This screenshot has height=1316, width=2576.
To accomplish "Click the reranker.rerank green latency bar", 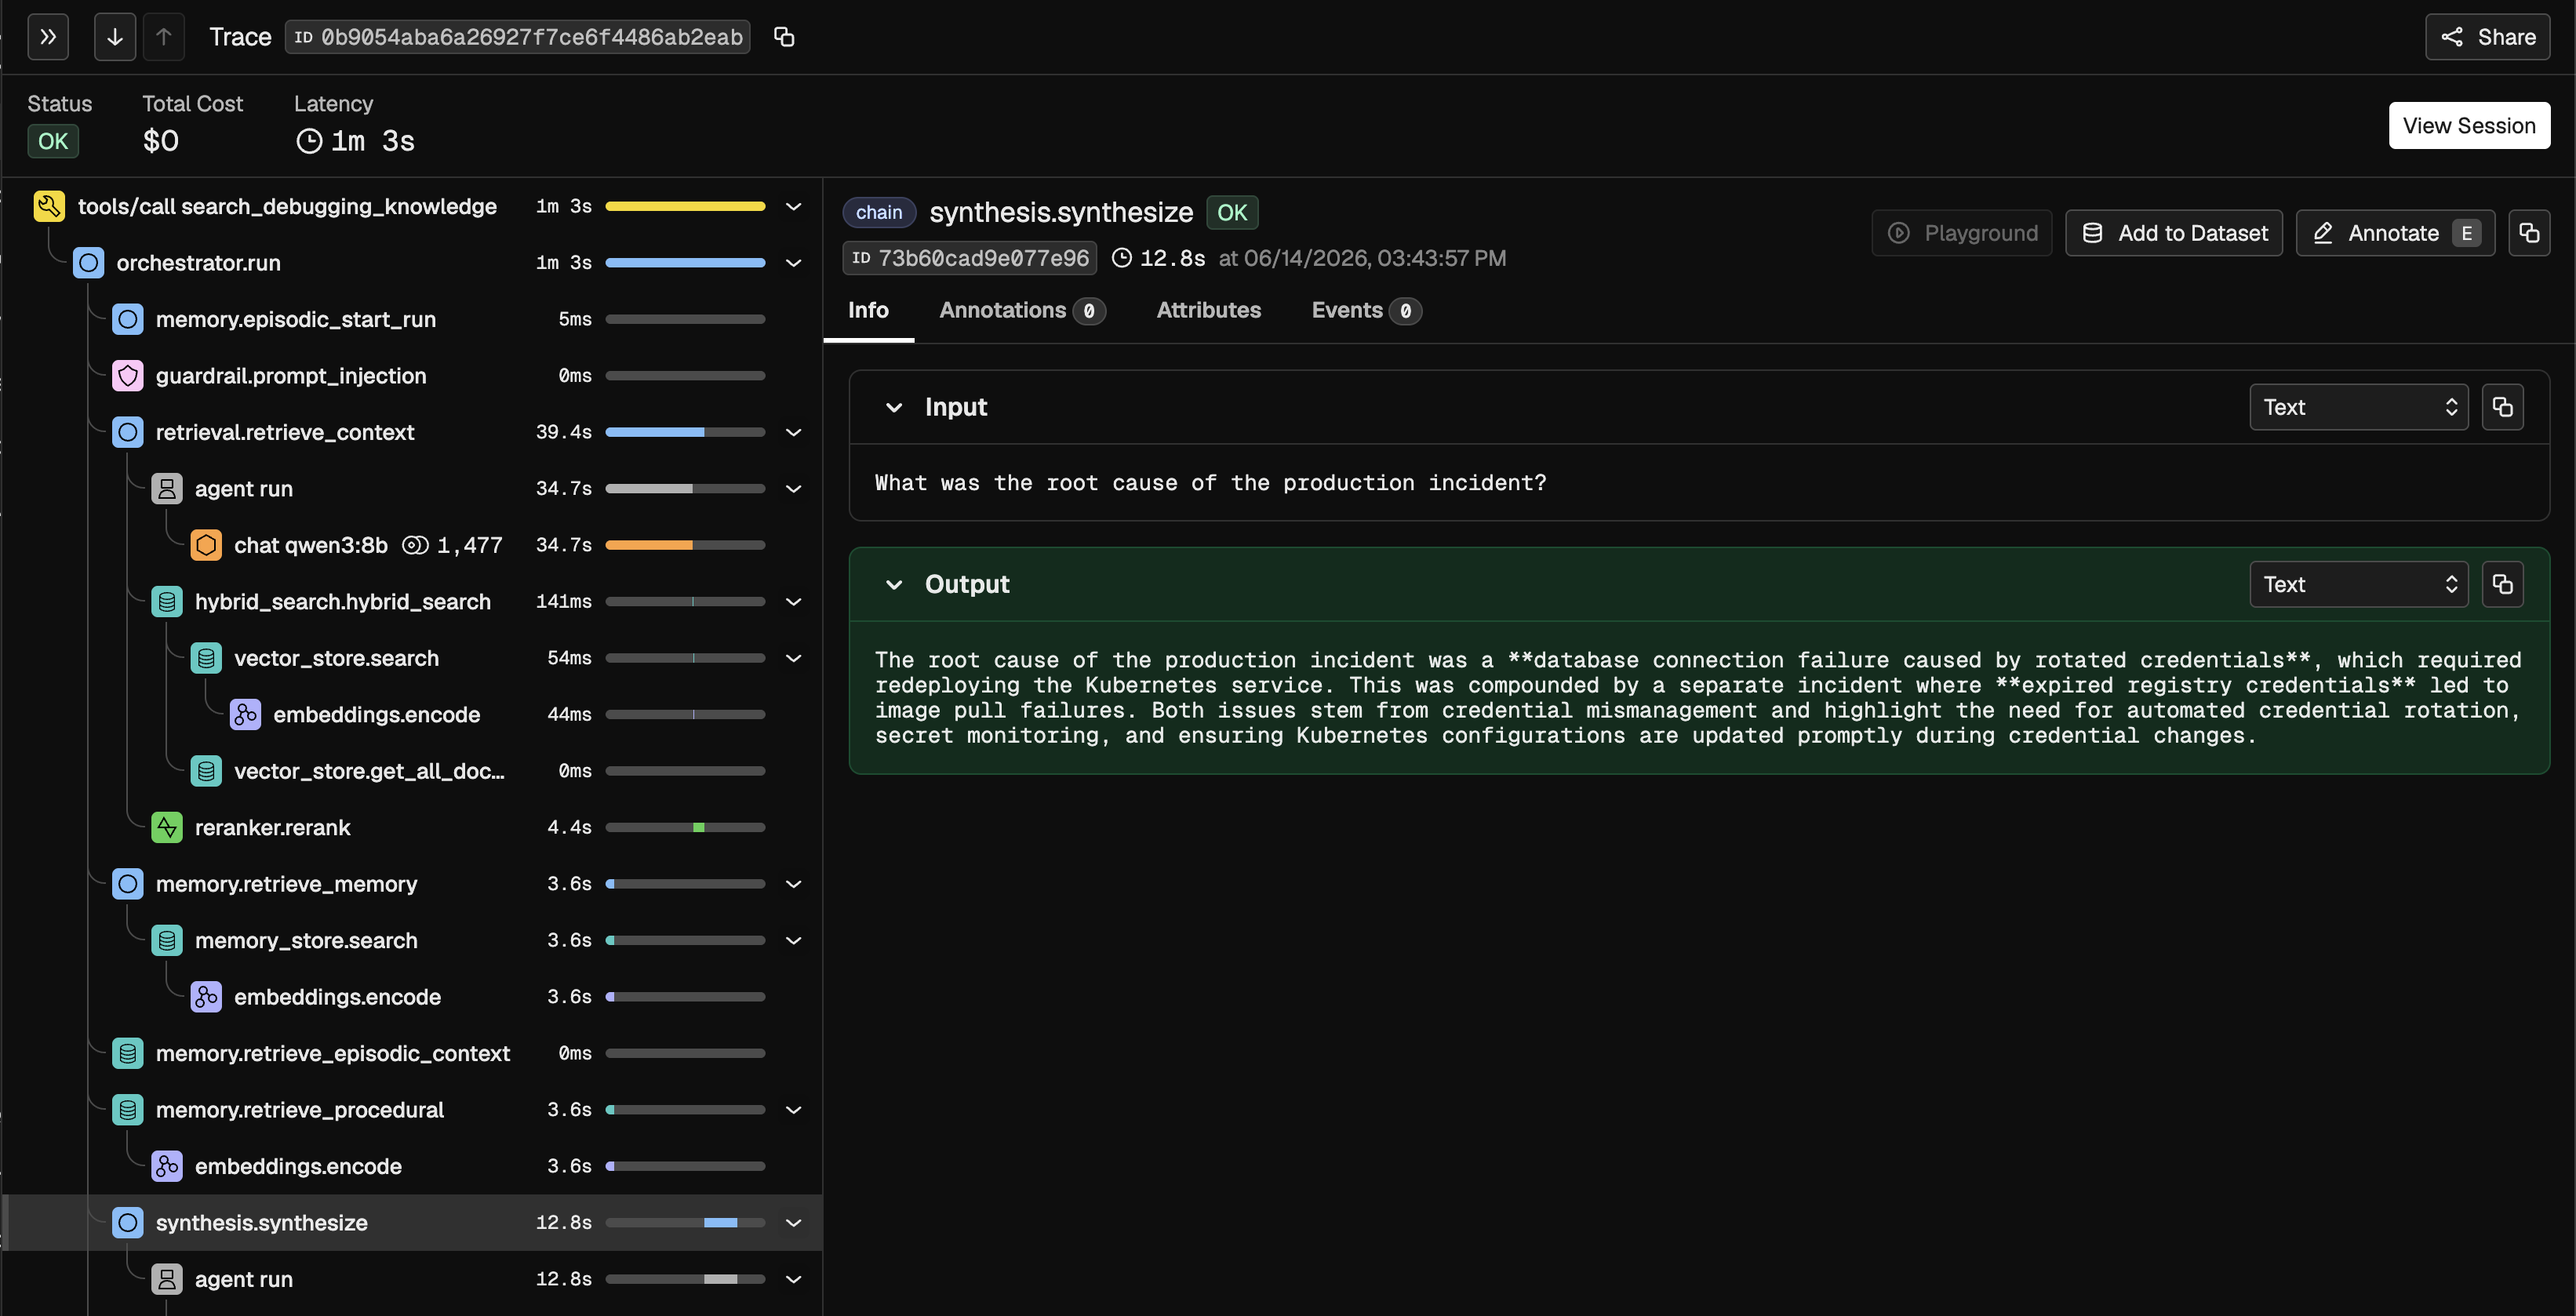I will click(699, 827).
